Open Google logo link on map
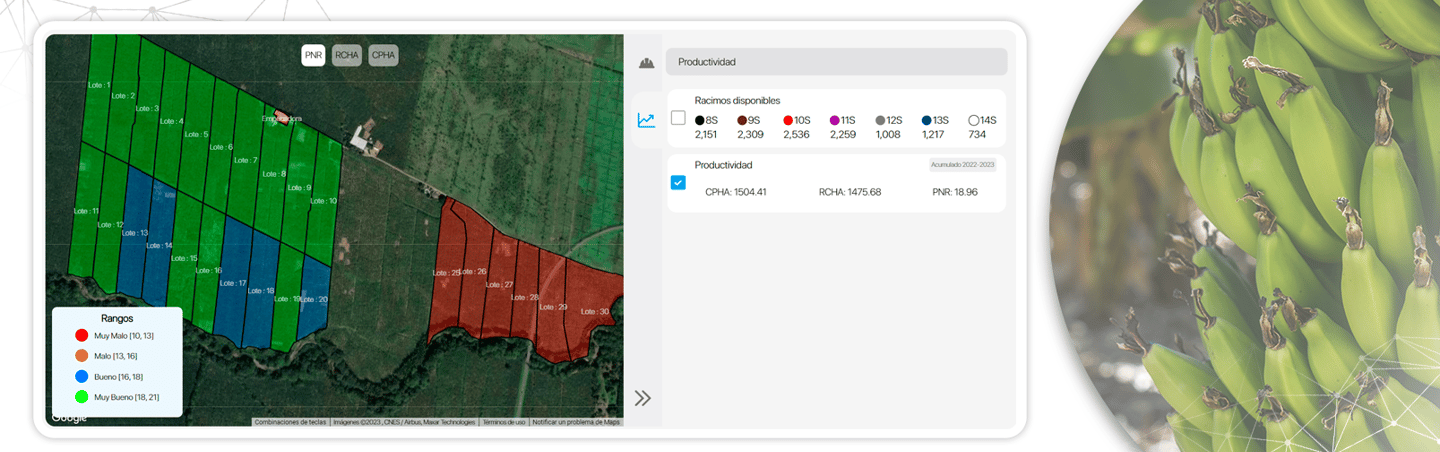Image resolution: width=1440 pixels, height=452 pixels. pyautogui.click(x=69, y=418)
